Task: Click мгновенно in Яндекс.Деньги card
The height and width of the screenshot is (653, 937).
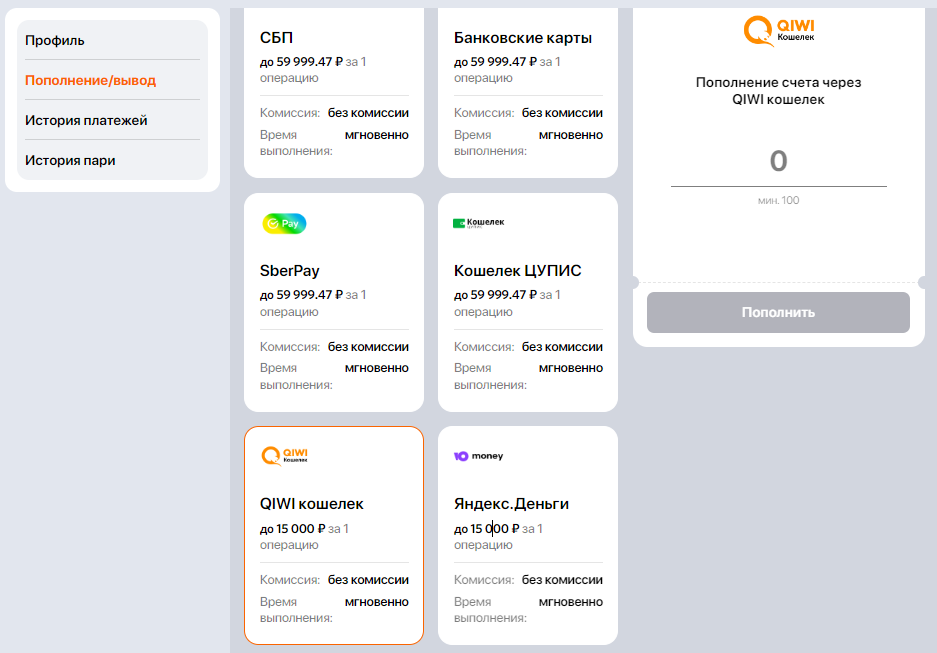Action: point(571,602)
